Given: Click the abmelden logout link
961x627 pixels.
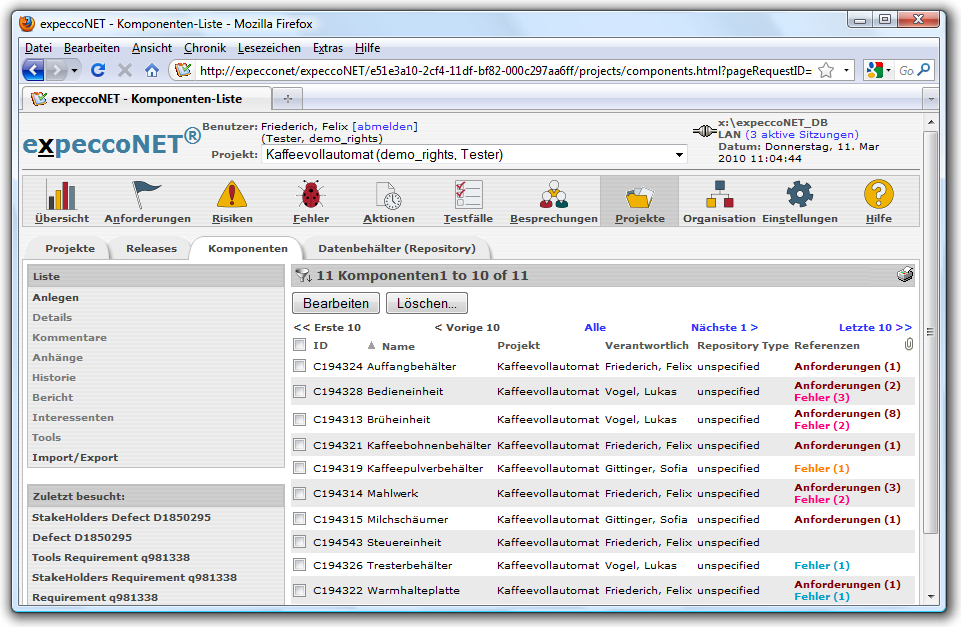Looking at the screenshot, I should (x=385, y=127).
